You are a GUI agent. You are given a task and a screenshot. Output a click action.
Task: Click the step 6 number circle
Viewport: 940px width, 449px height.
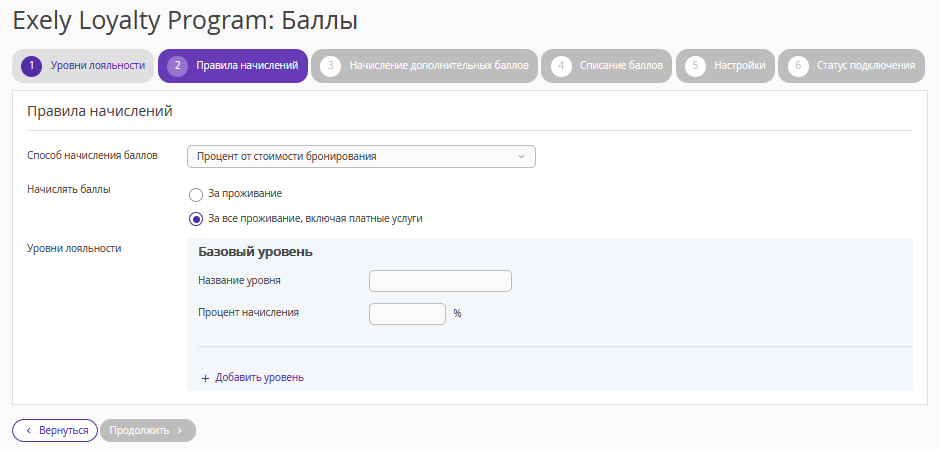(x=798, y=66)
